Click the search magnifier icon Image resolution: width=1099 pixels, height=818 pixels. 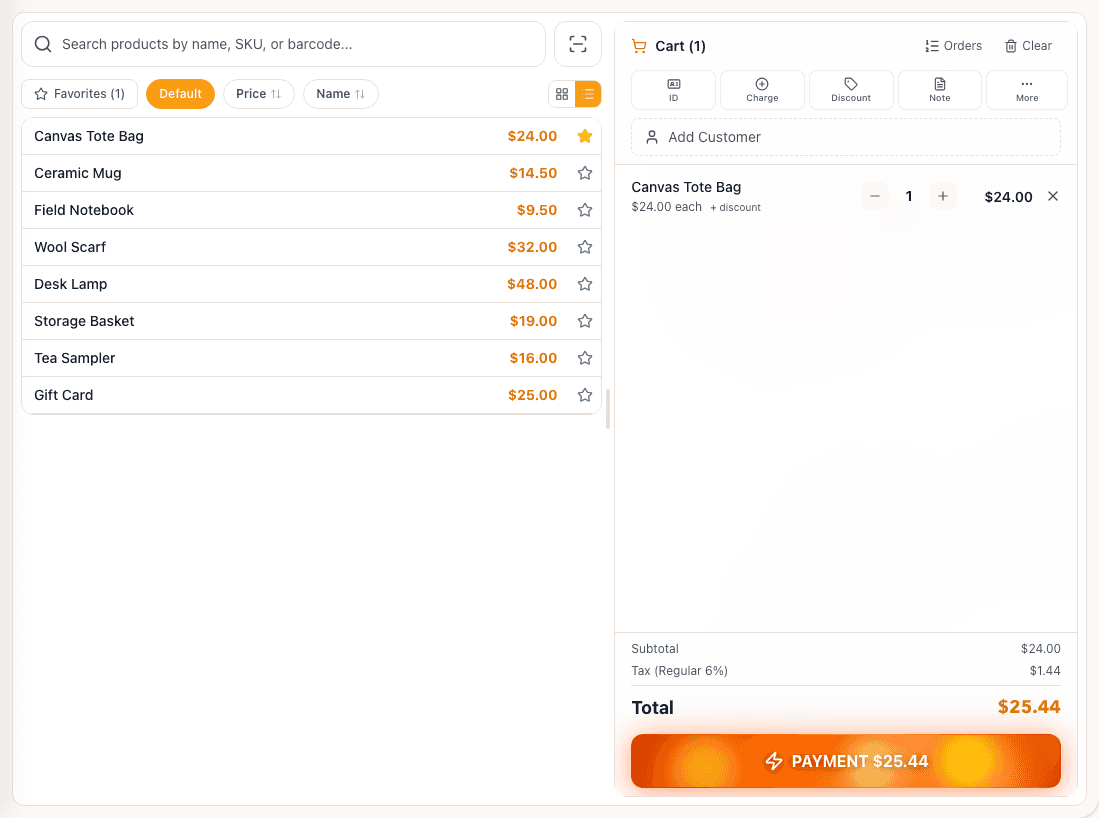(x=43, y=44)
